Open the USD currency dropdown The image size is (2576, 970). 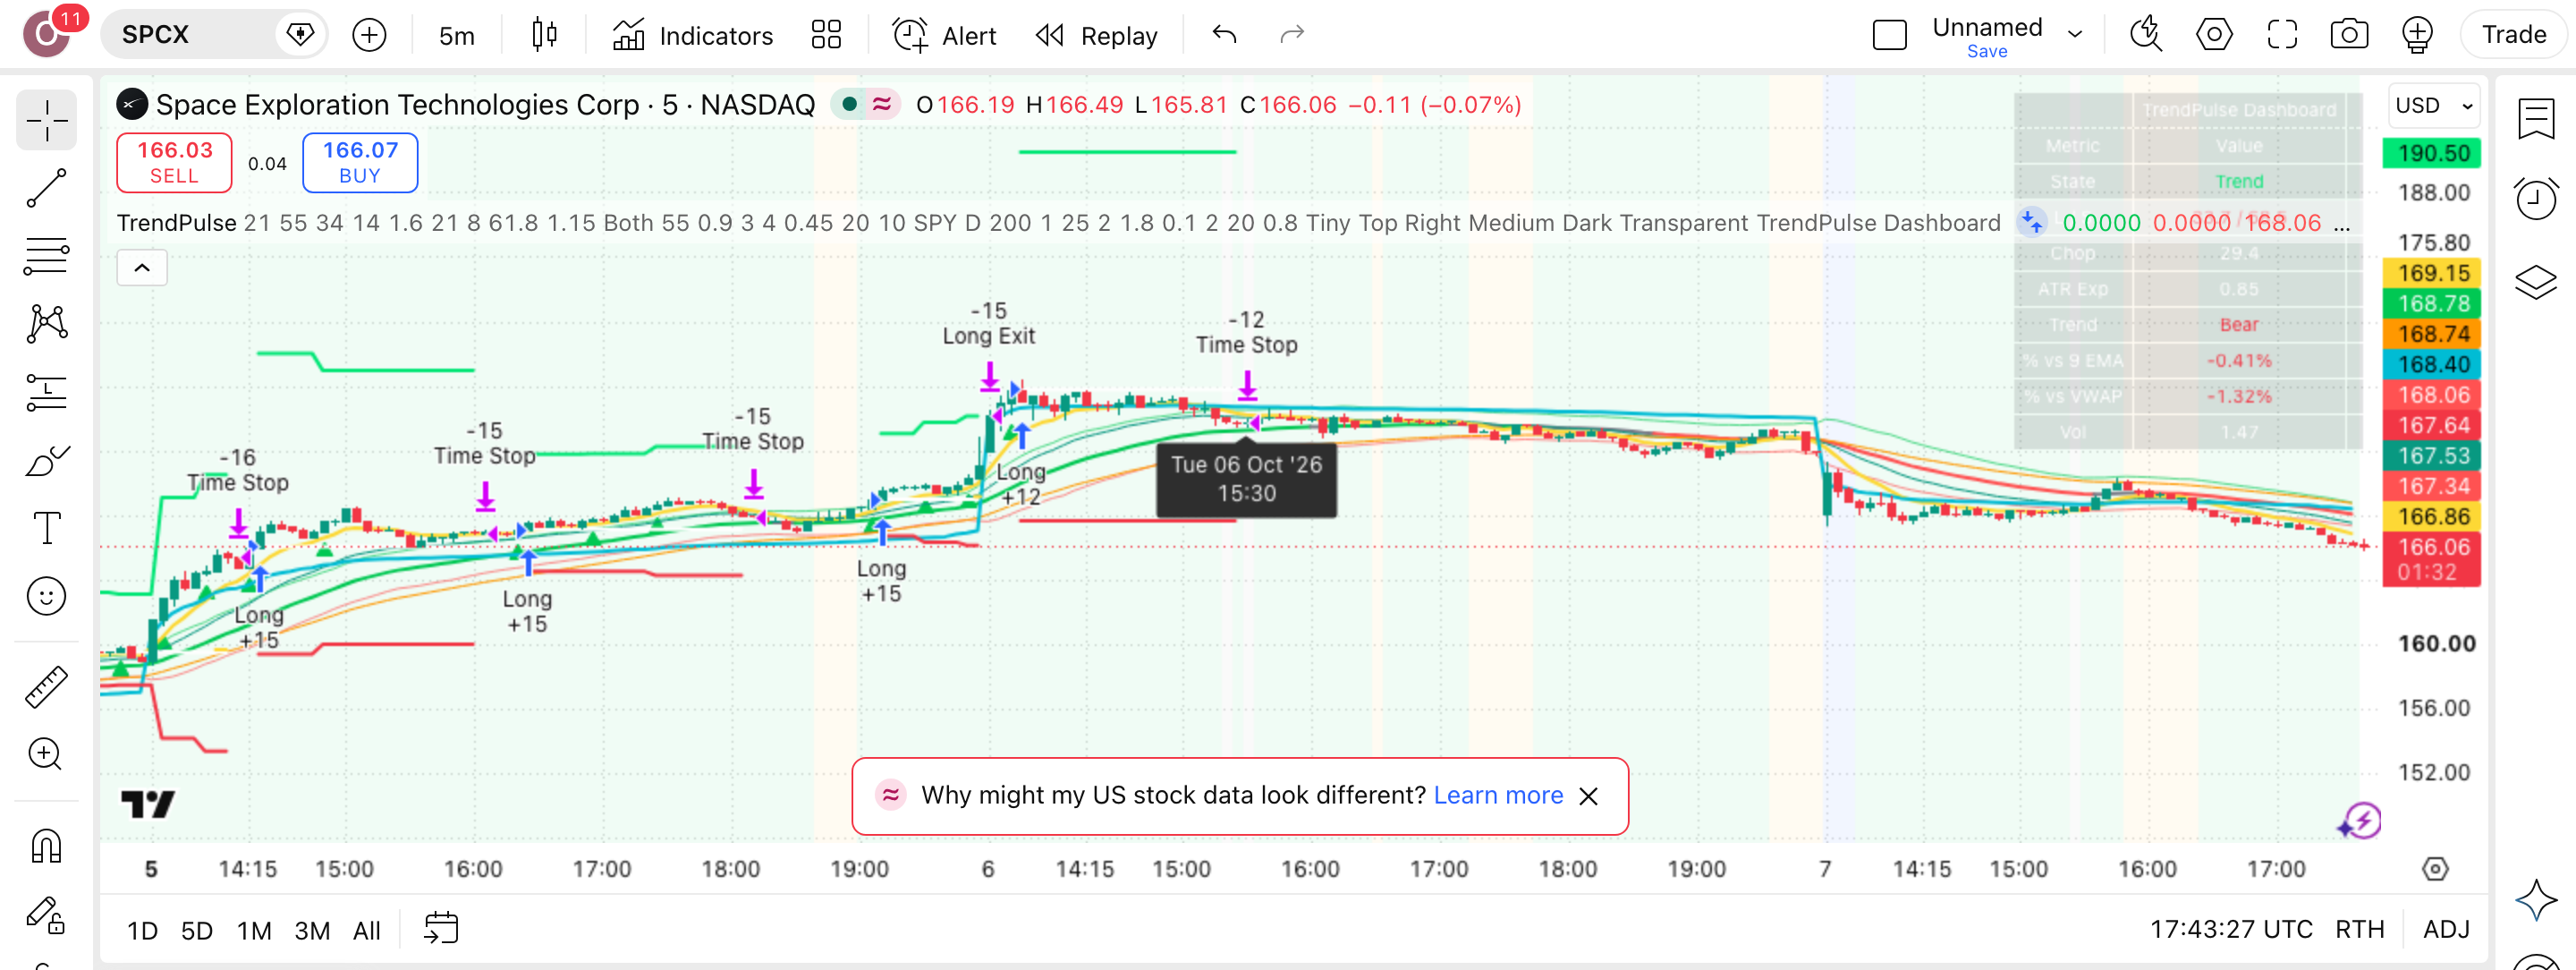pyautogui.click(x=2434, y=105)
